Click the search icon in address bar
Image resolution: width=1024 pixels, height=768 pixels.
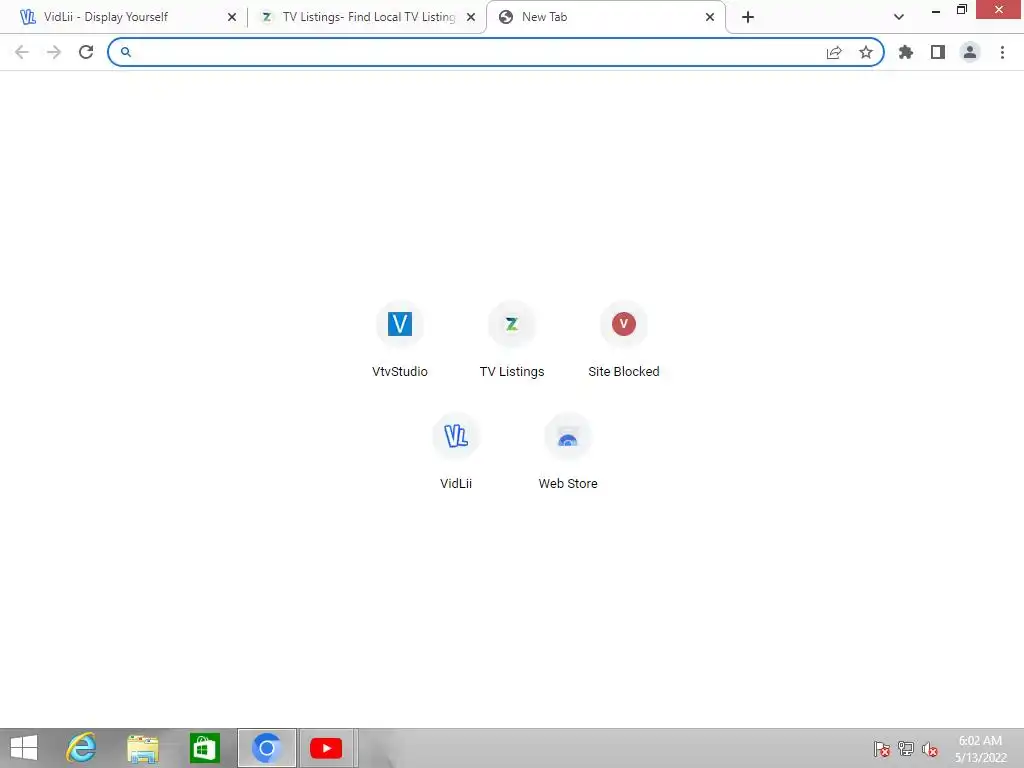[x=126, y=52]
